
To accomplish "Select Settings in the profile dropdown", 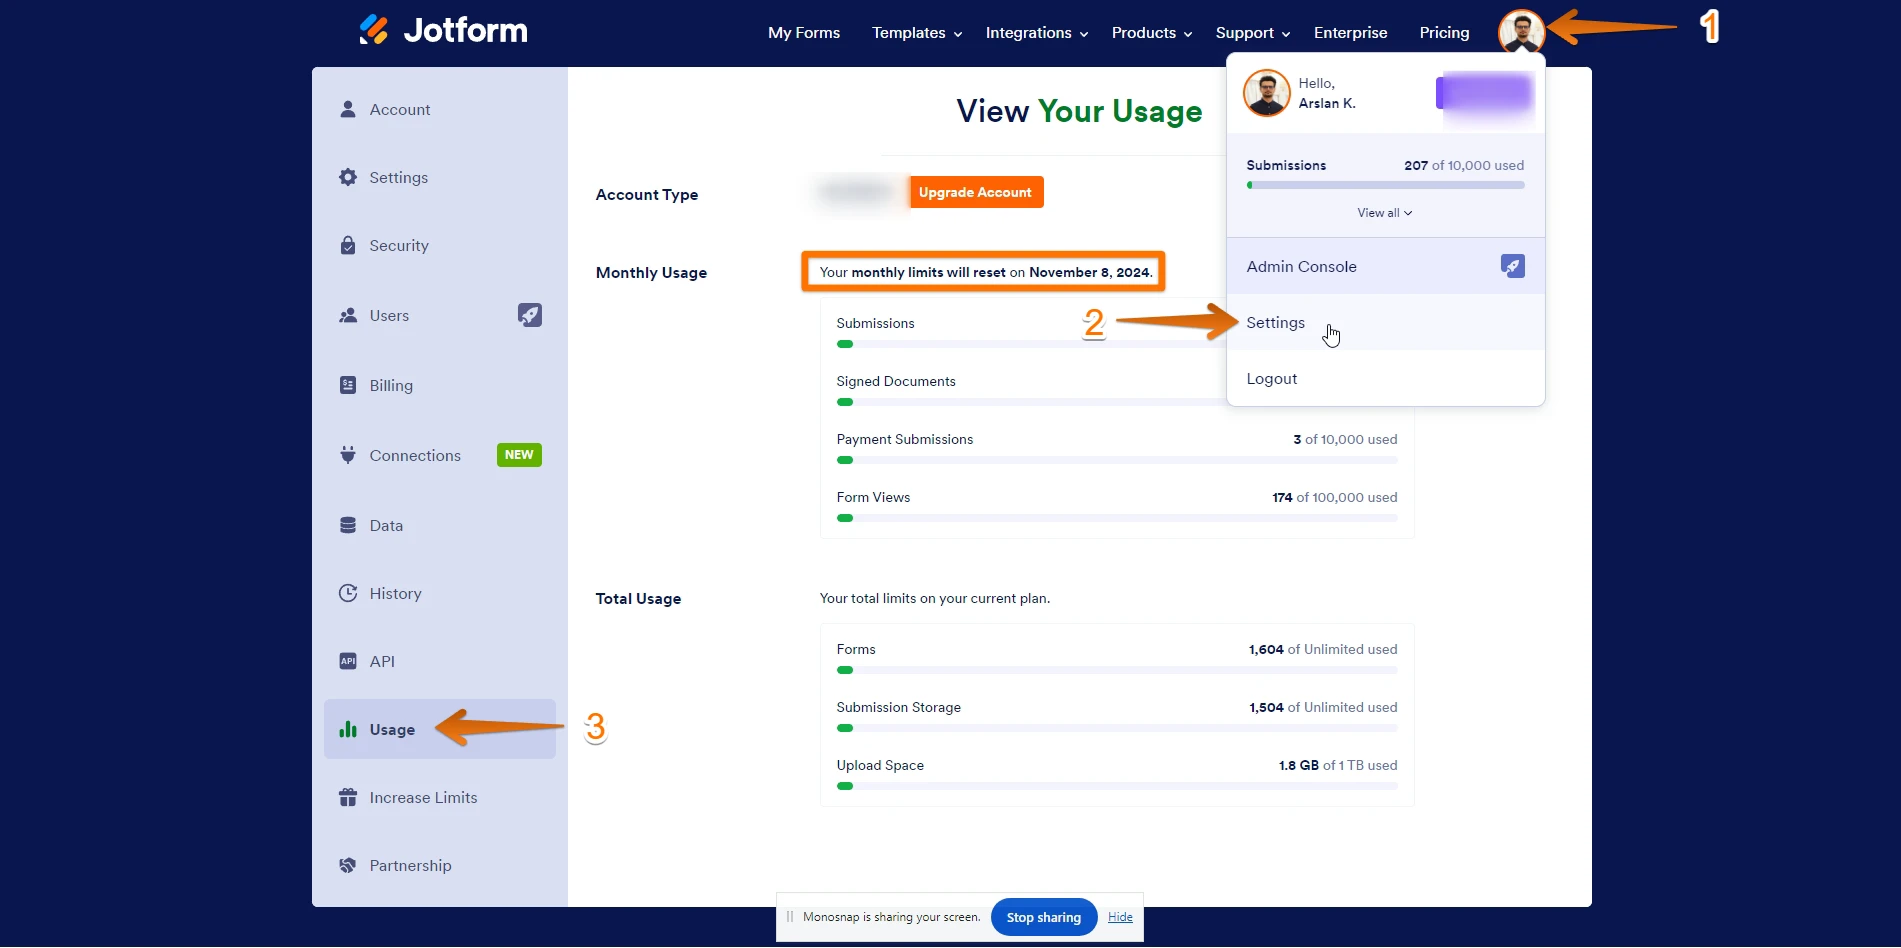I will [1275, 323].
